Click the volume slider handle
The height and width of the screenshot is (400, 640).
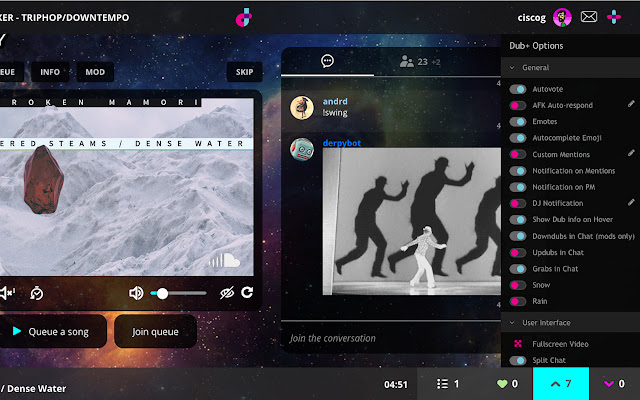pos(162,293)
